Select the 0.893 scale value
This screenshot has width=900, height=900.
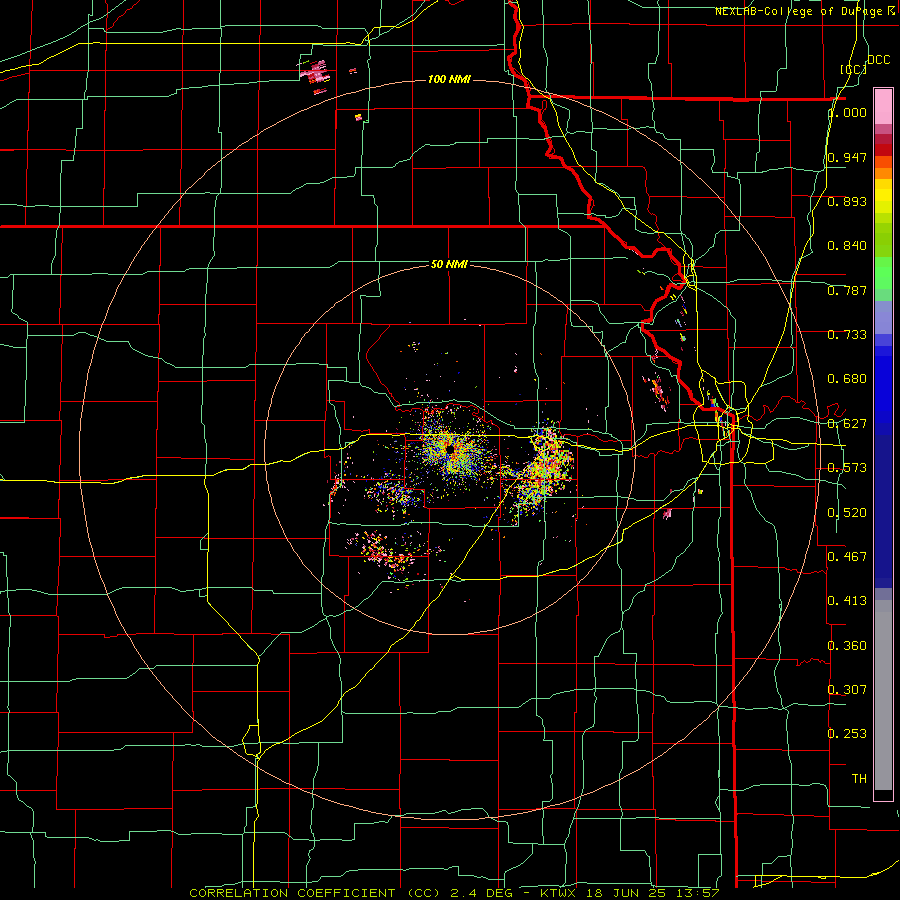pos(847,201)
